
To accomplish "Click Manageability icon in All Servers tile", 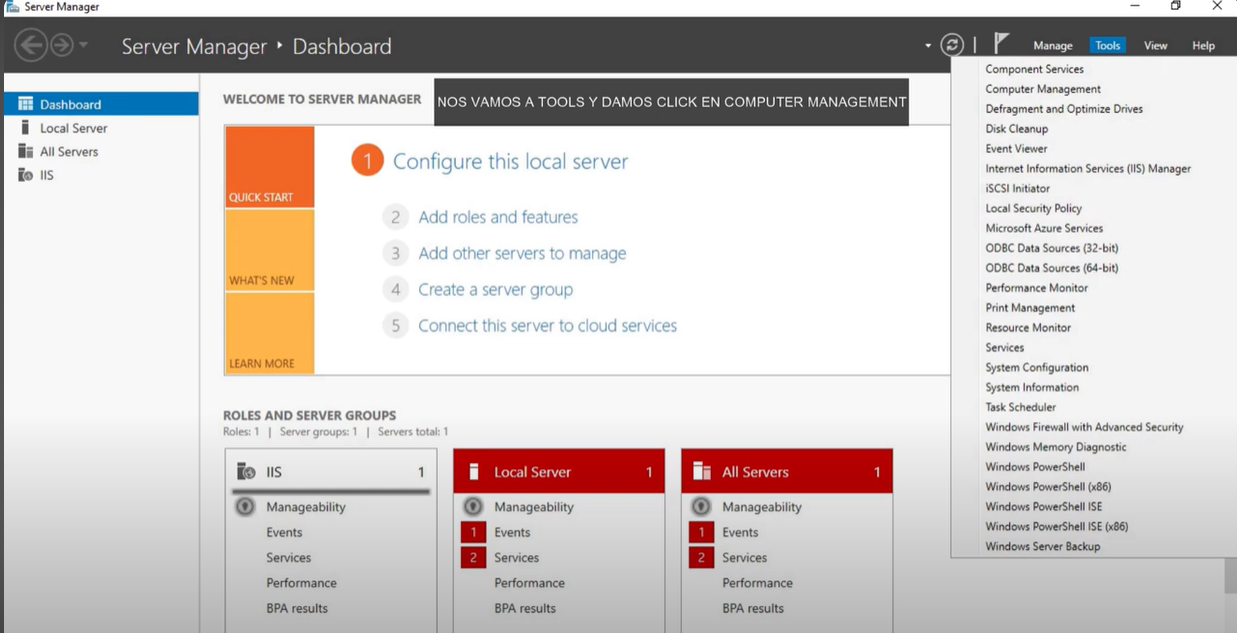I will click(x=701, y=507).
